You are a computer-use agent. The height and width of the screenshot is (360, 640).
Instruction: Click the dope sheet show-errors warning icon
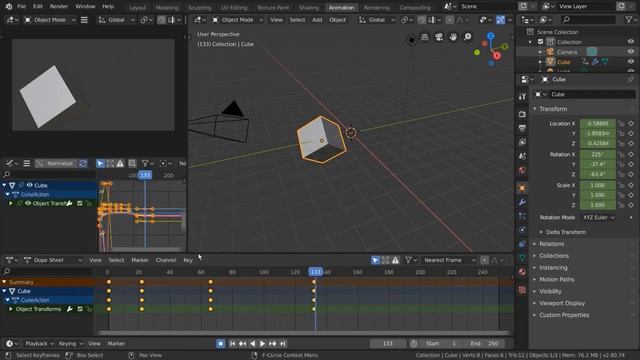coord(396,260)
